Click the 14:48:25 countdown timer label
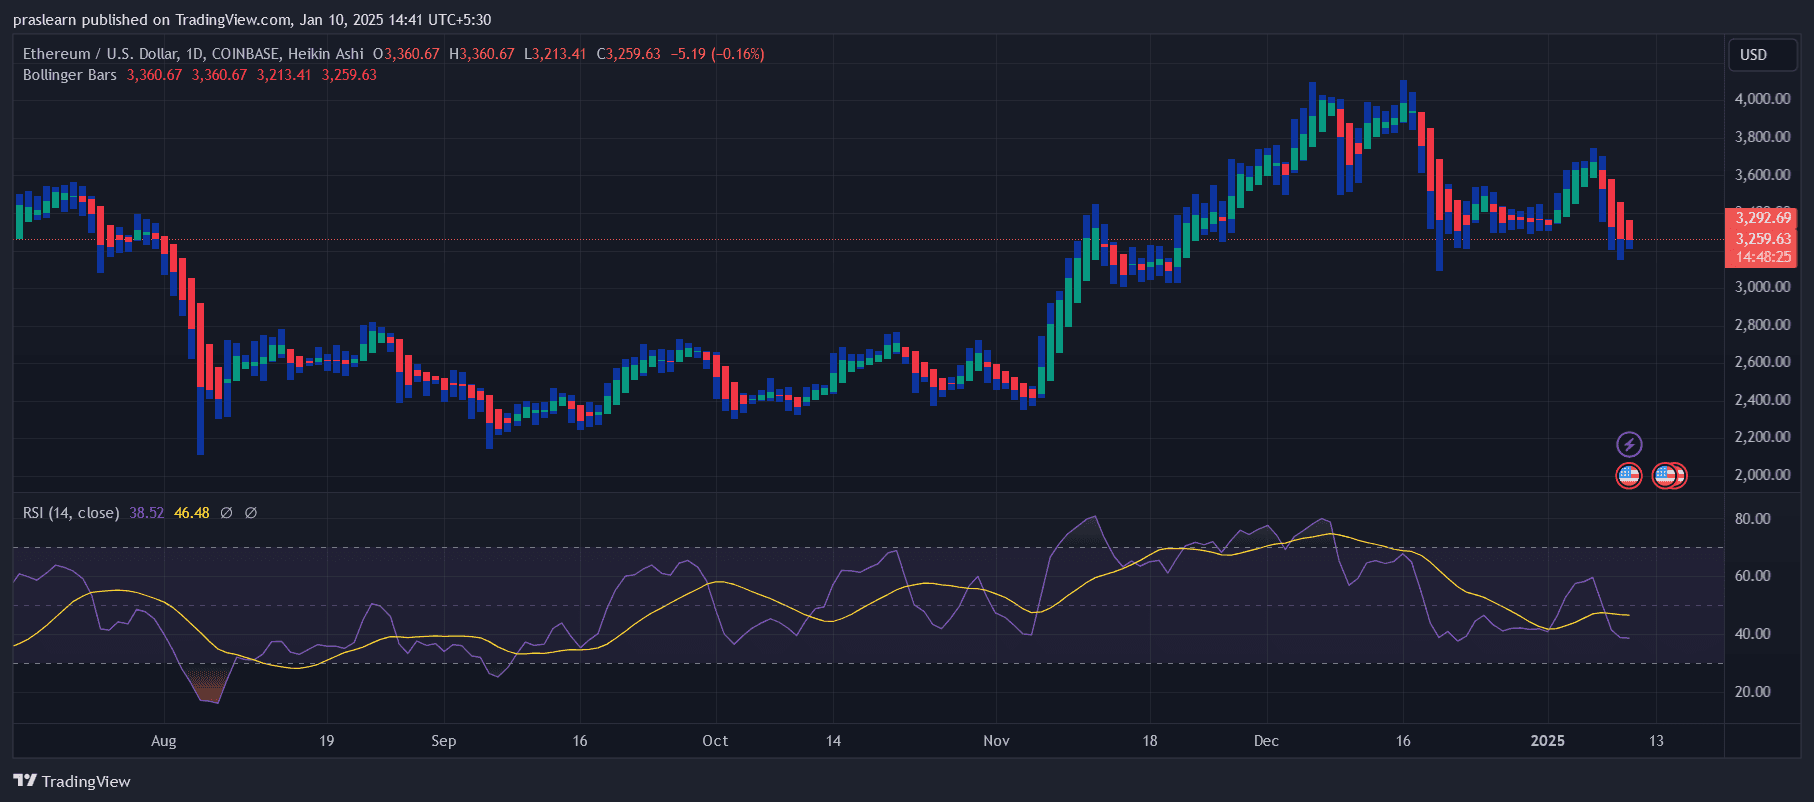 click(x=1762, y=257)
